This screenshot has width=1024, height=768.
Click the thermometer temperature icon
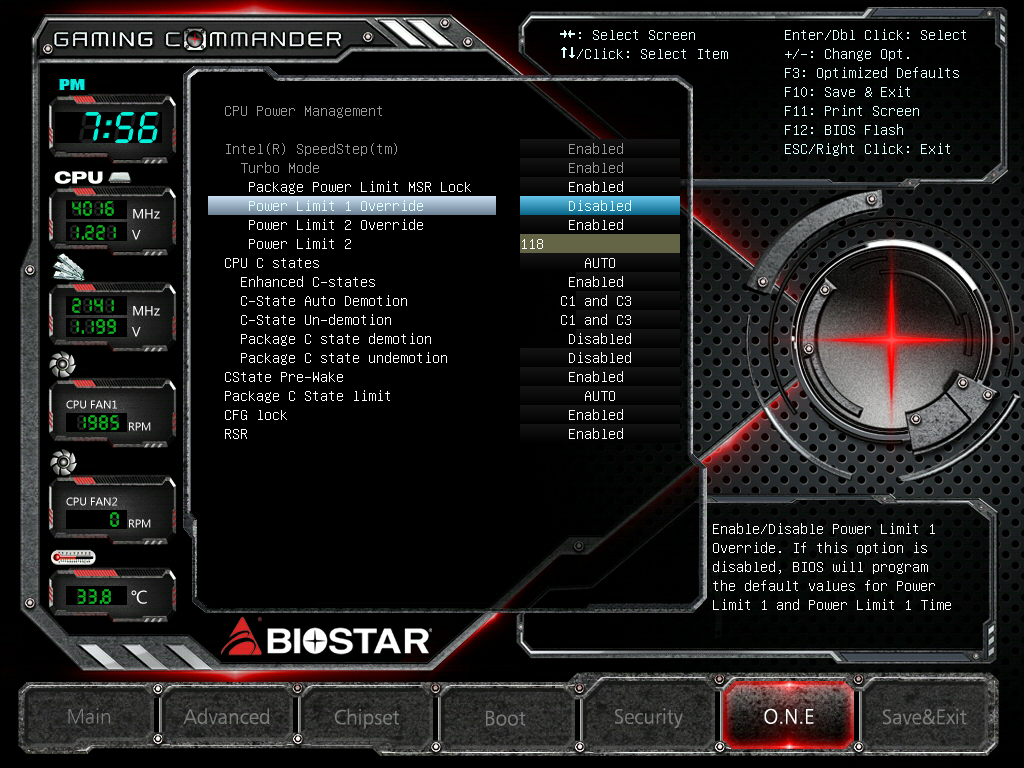tap(73, 557)
